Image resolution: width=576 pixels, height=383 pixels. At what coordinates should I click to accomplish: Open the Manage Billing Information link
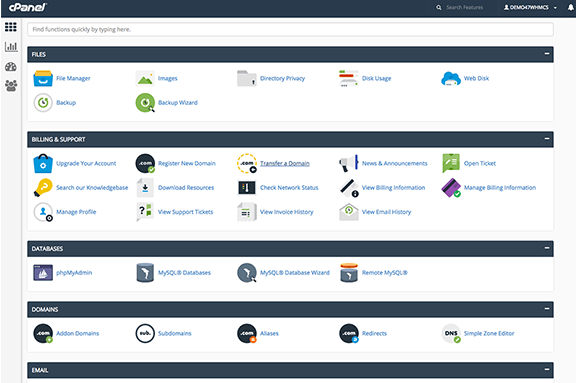500,188
